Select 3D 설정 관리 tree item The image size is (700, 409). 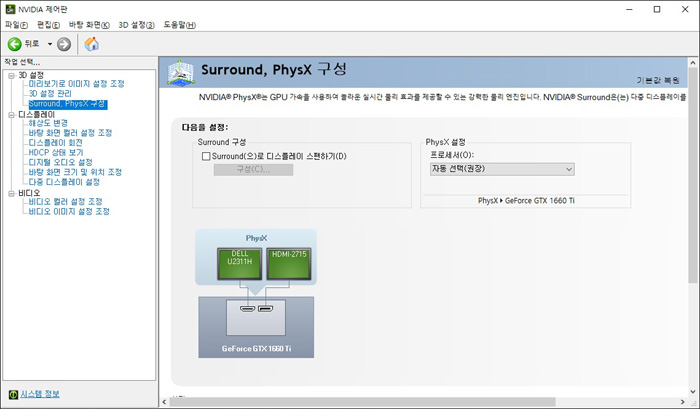tap(50, 94)
